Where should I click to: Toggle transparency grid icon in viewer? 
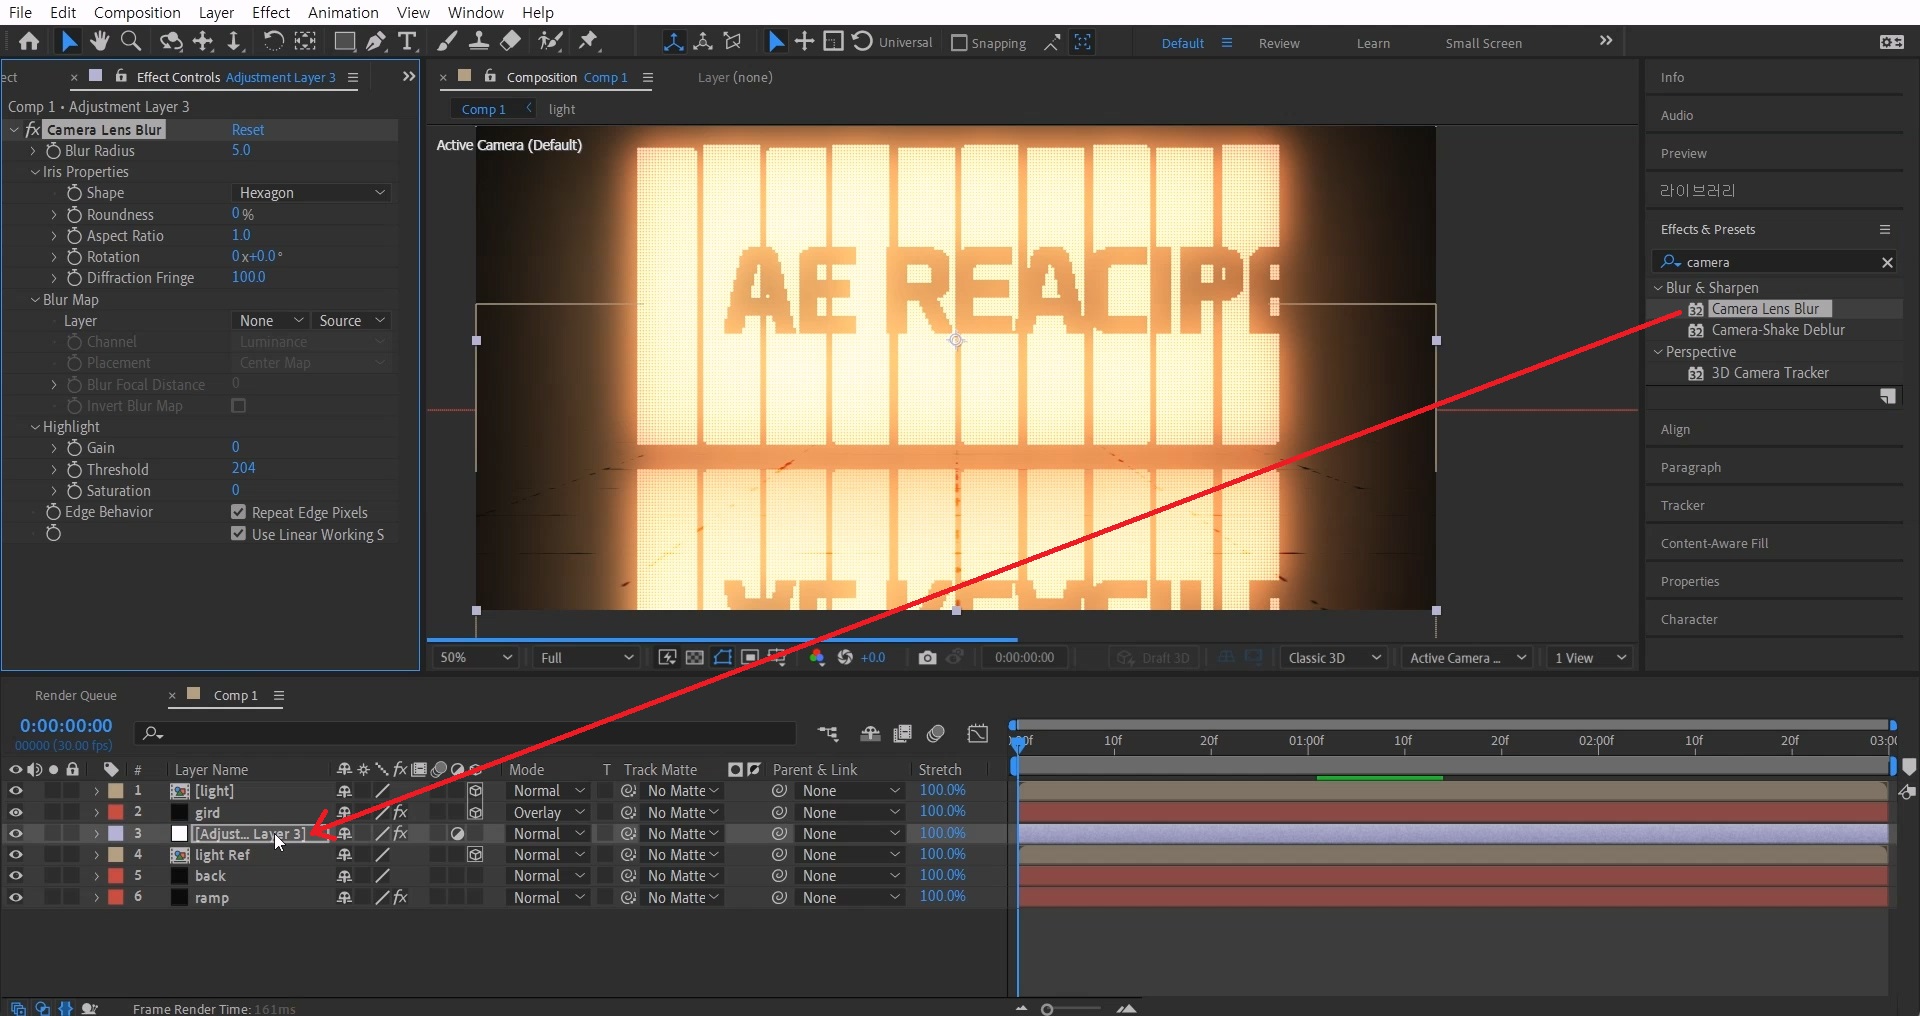click(x=695, y=657)
